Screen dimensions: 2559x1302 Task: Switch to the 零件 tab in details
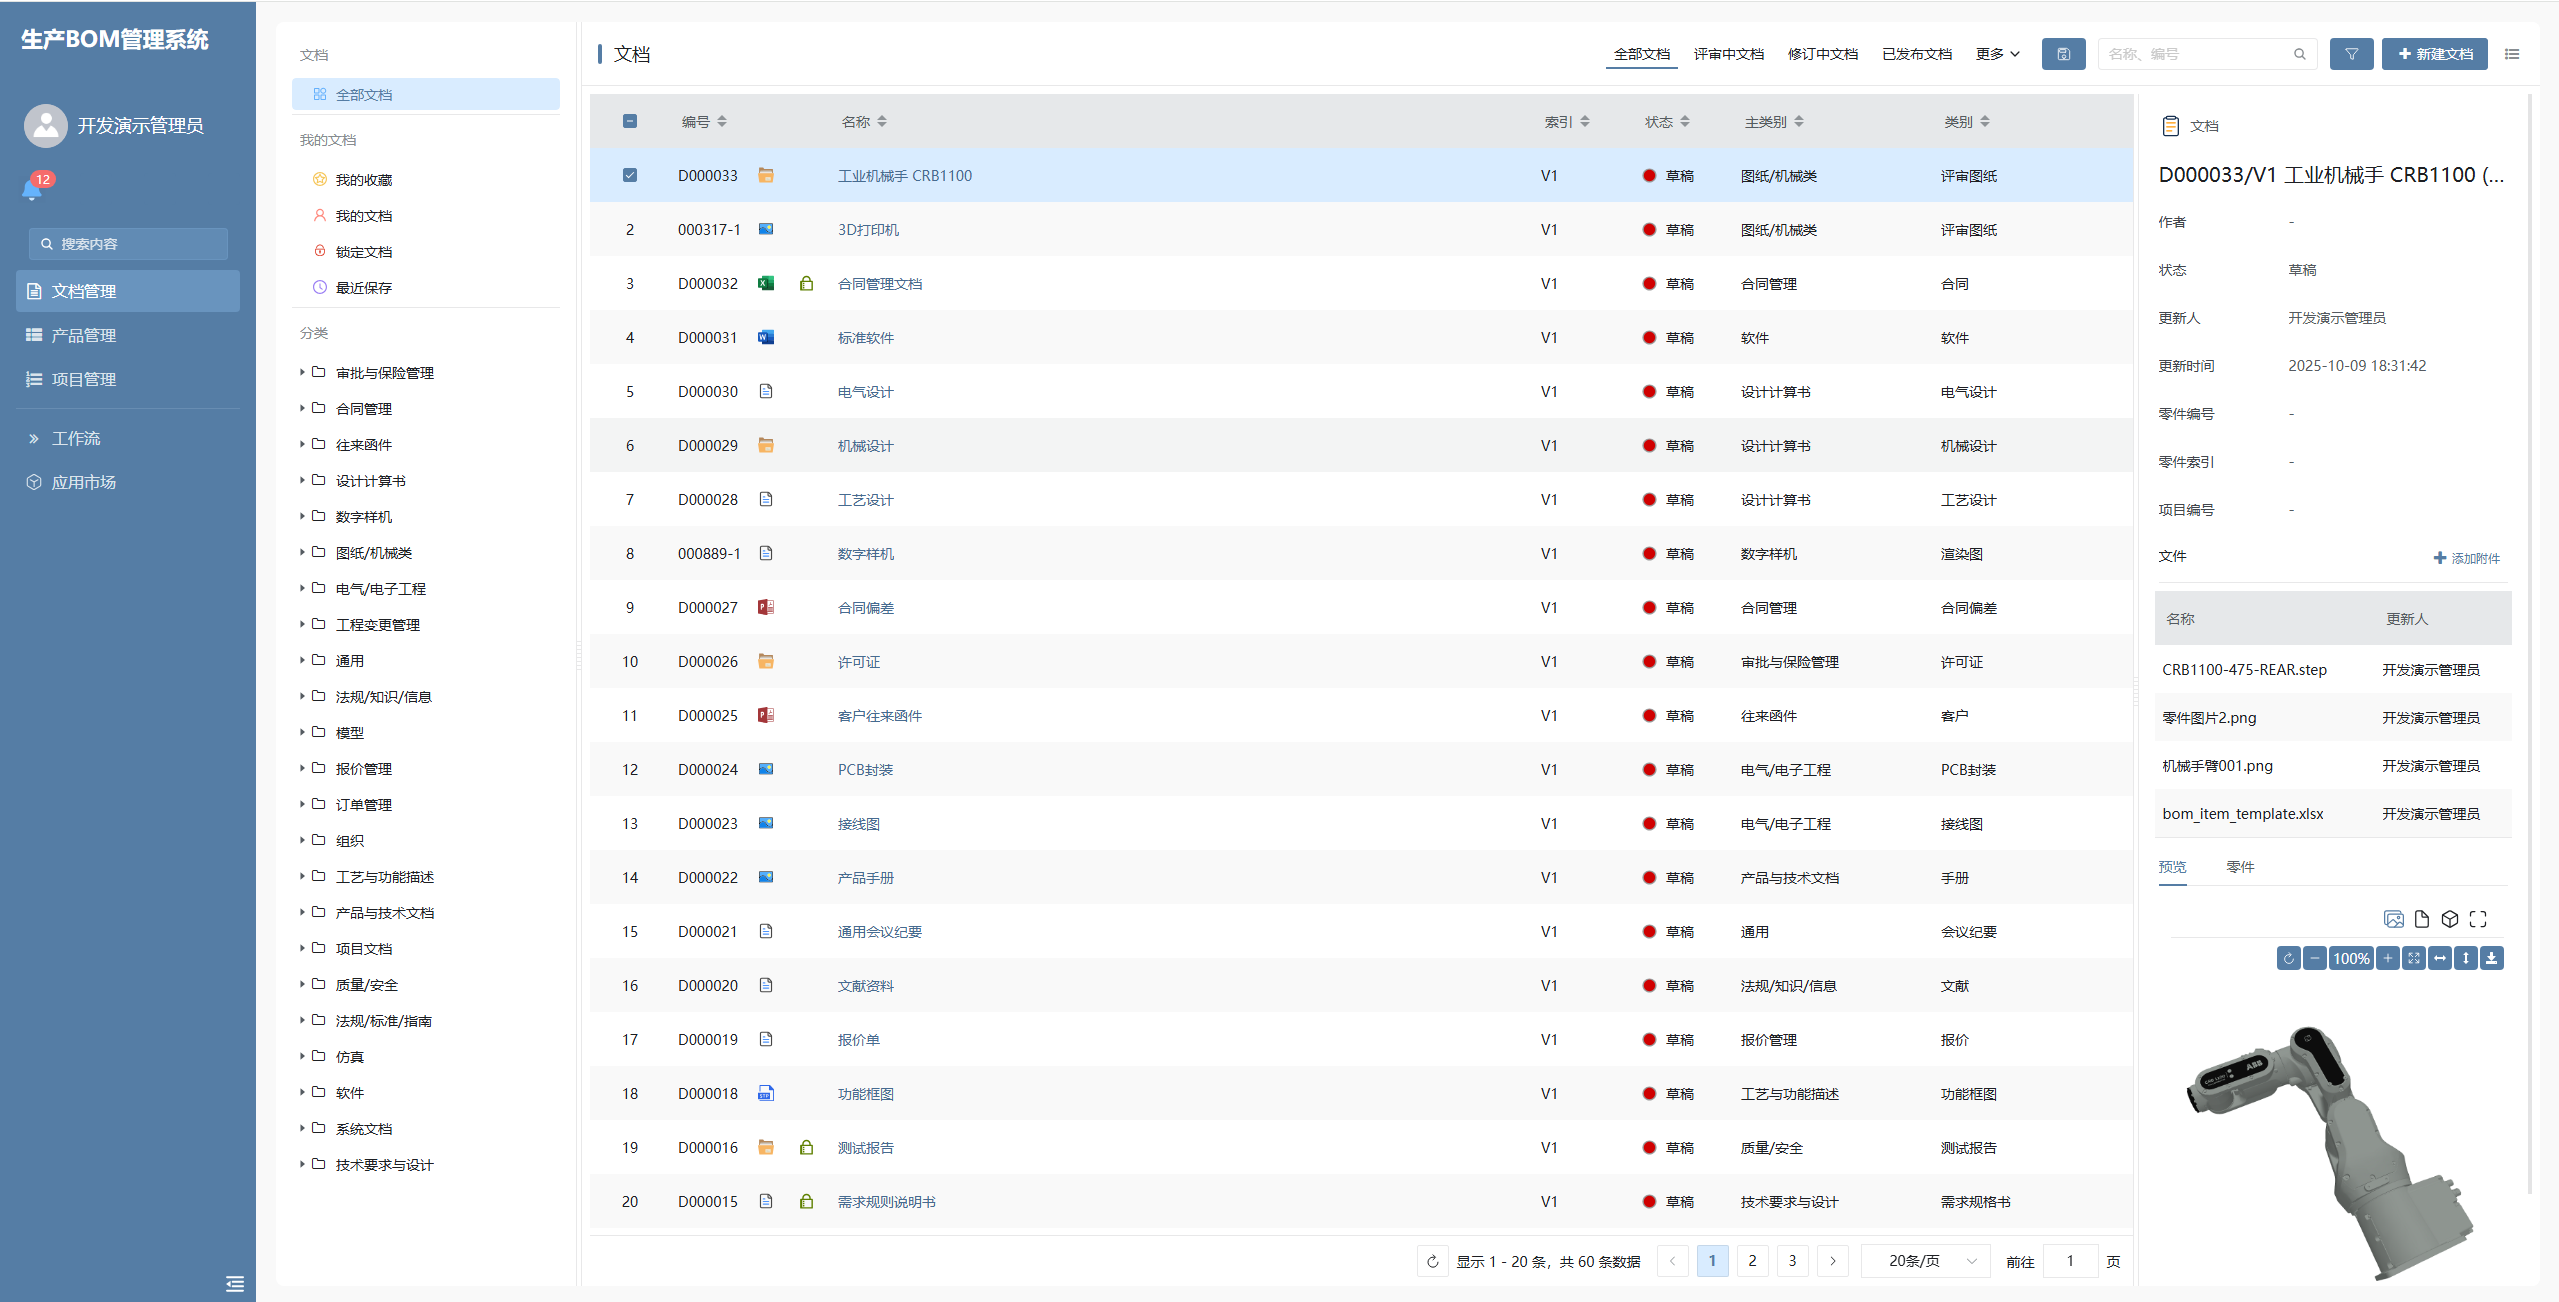click(2240, 867)
